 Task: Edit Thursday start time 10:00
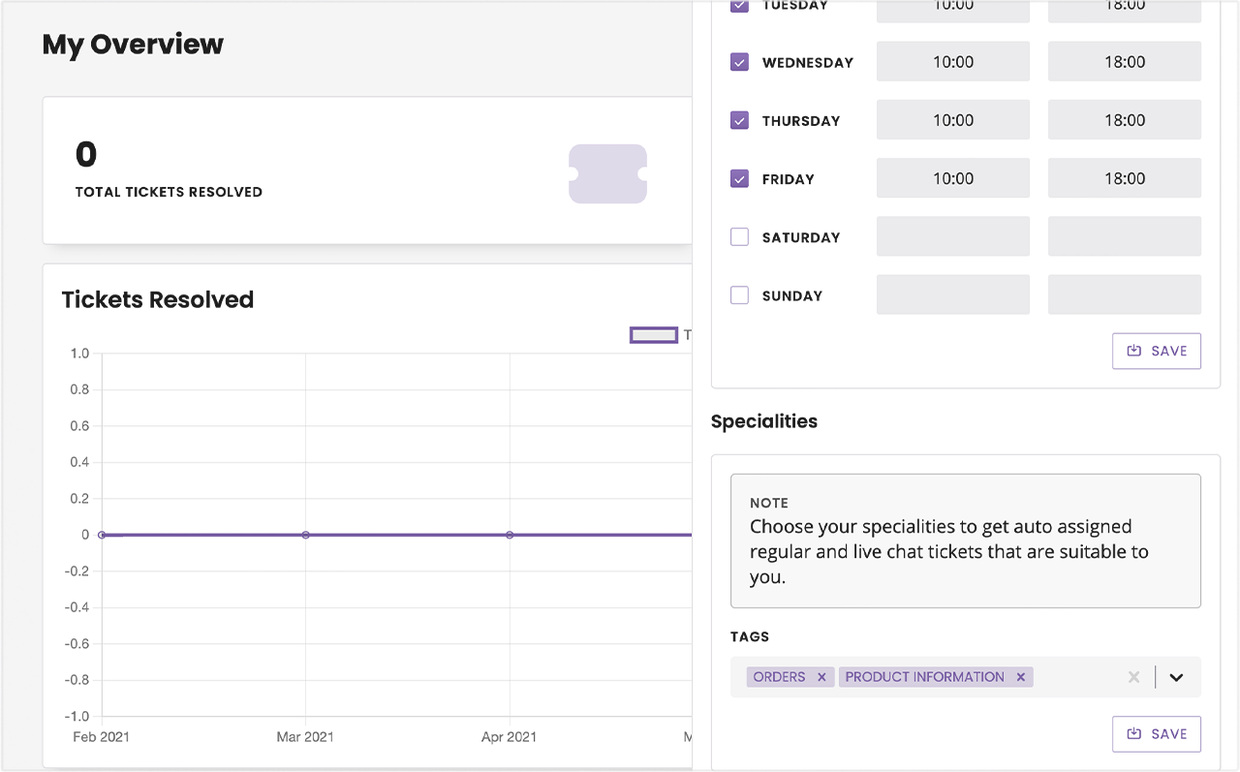point(953,120)
